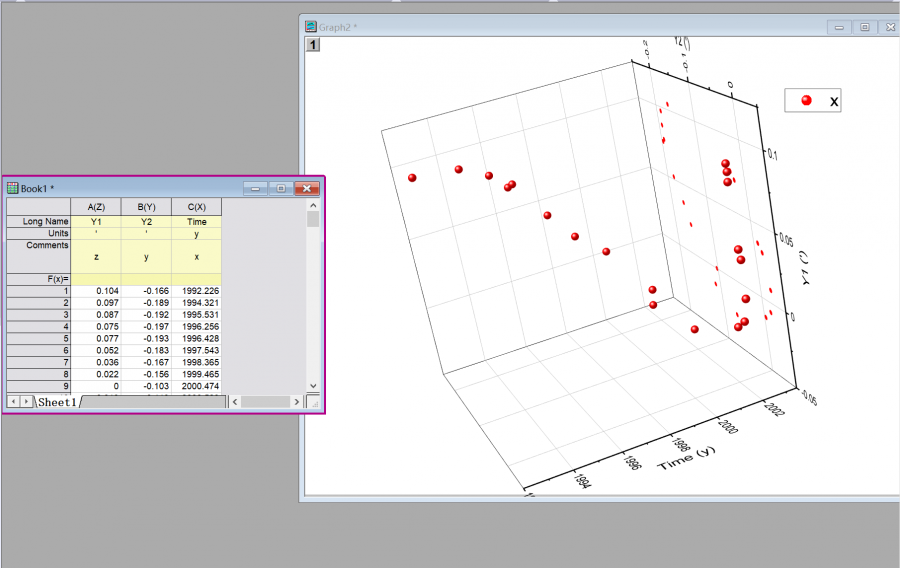Select row 5 header in worksheet
The image size is (900, 568).
coord(39,339)
